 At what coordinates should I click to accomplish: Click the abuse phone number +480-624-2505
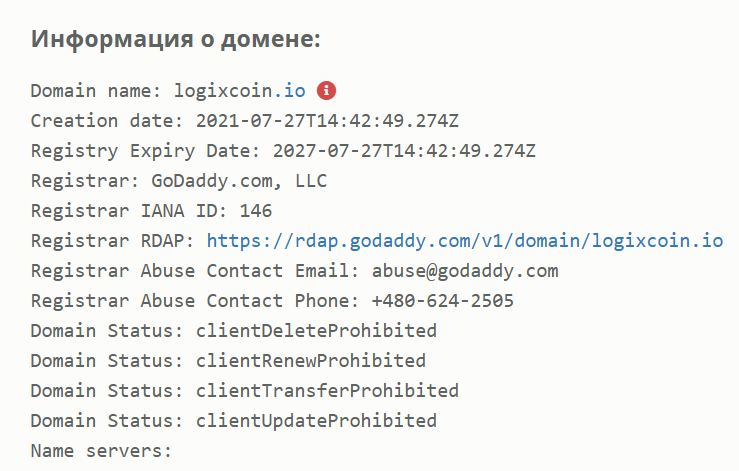tap(443, 301)
